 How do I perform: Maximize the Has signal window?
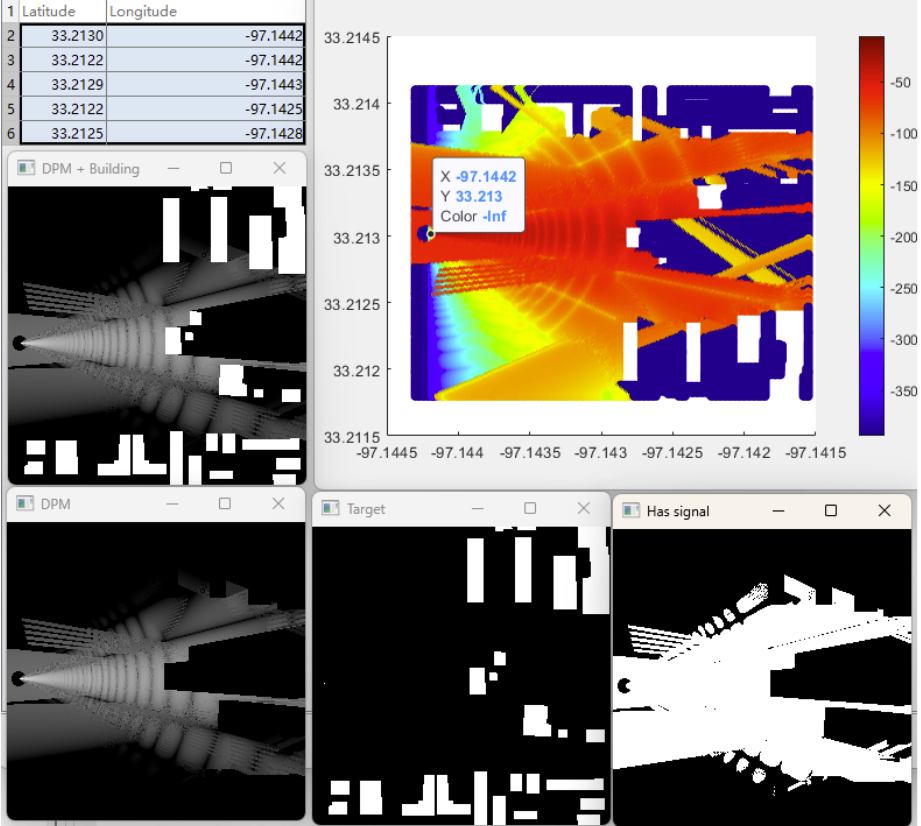click(830, 511)
